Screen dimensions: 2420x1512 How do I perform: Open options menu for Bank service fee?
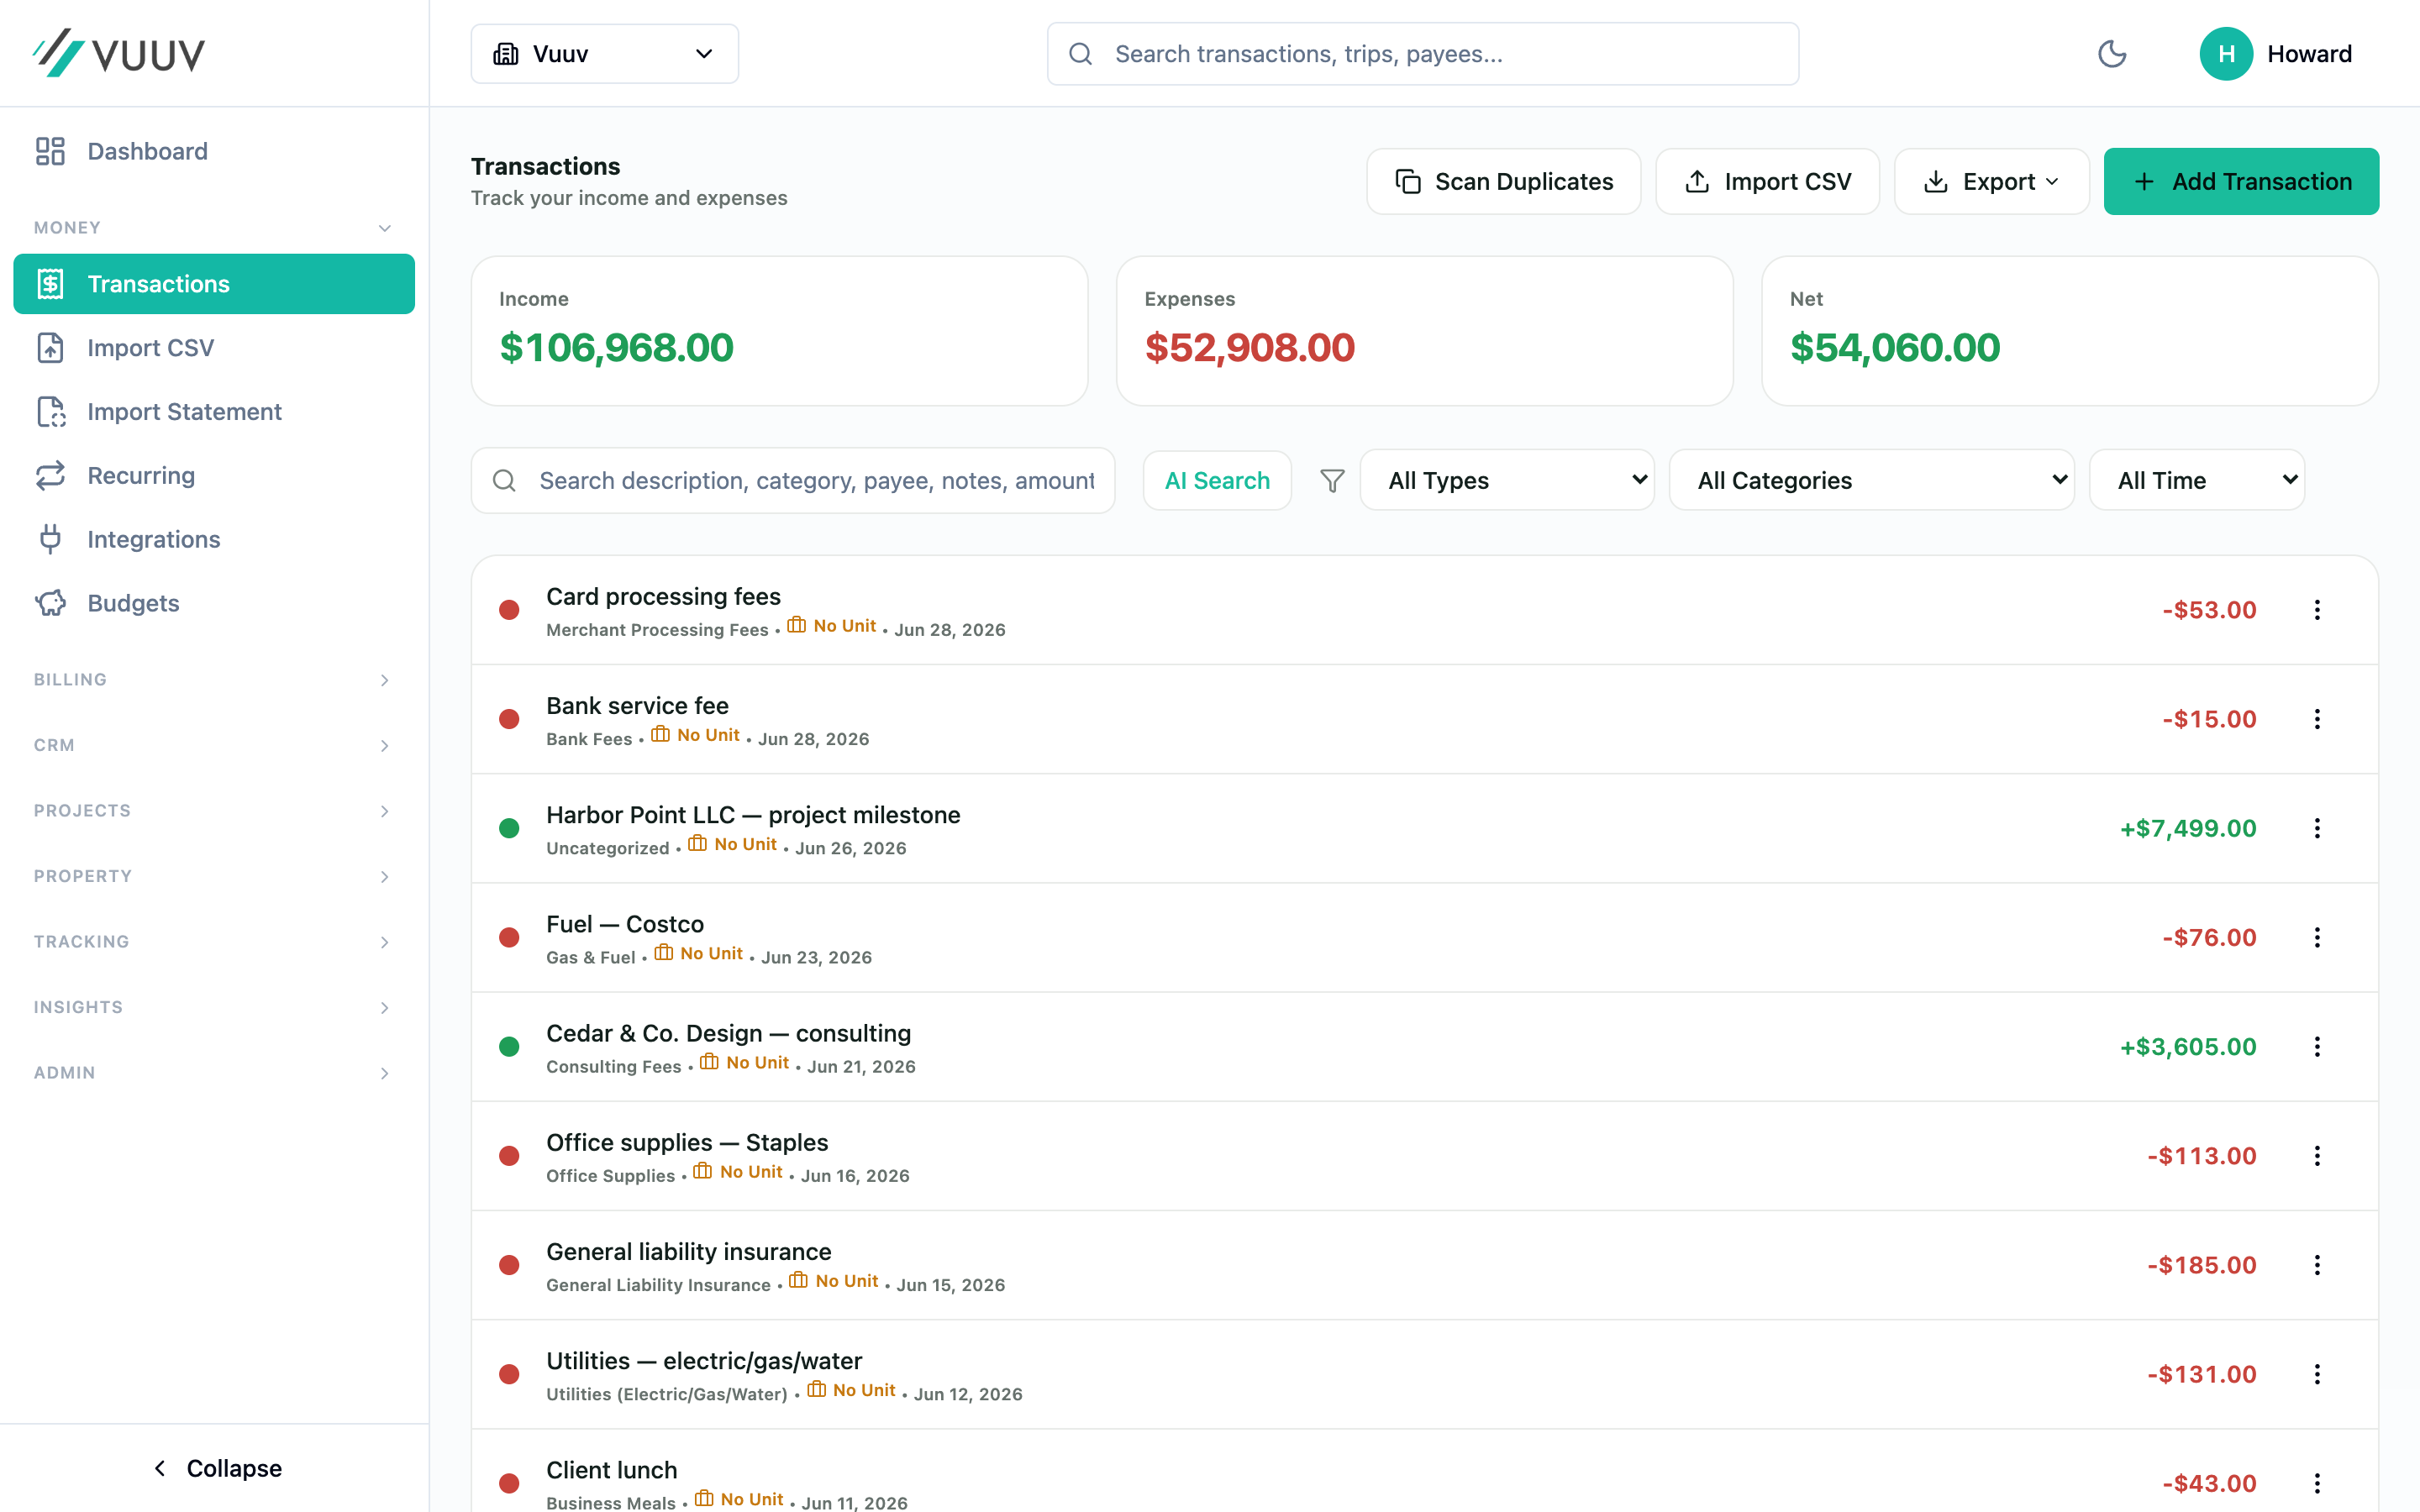coord(2317,719)
